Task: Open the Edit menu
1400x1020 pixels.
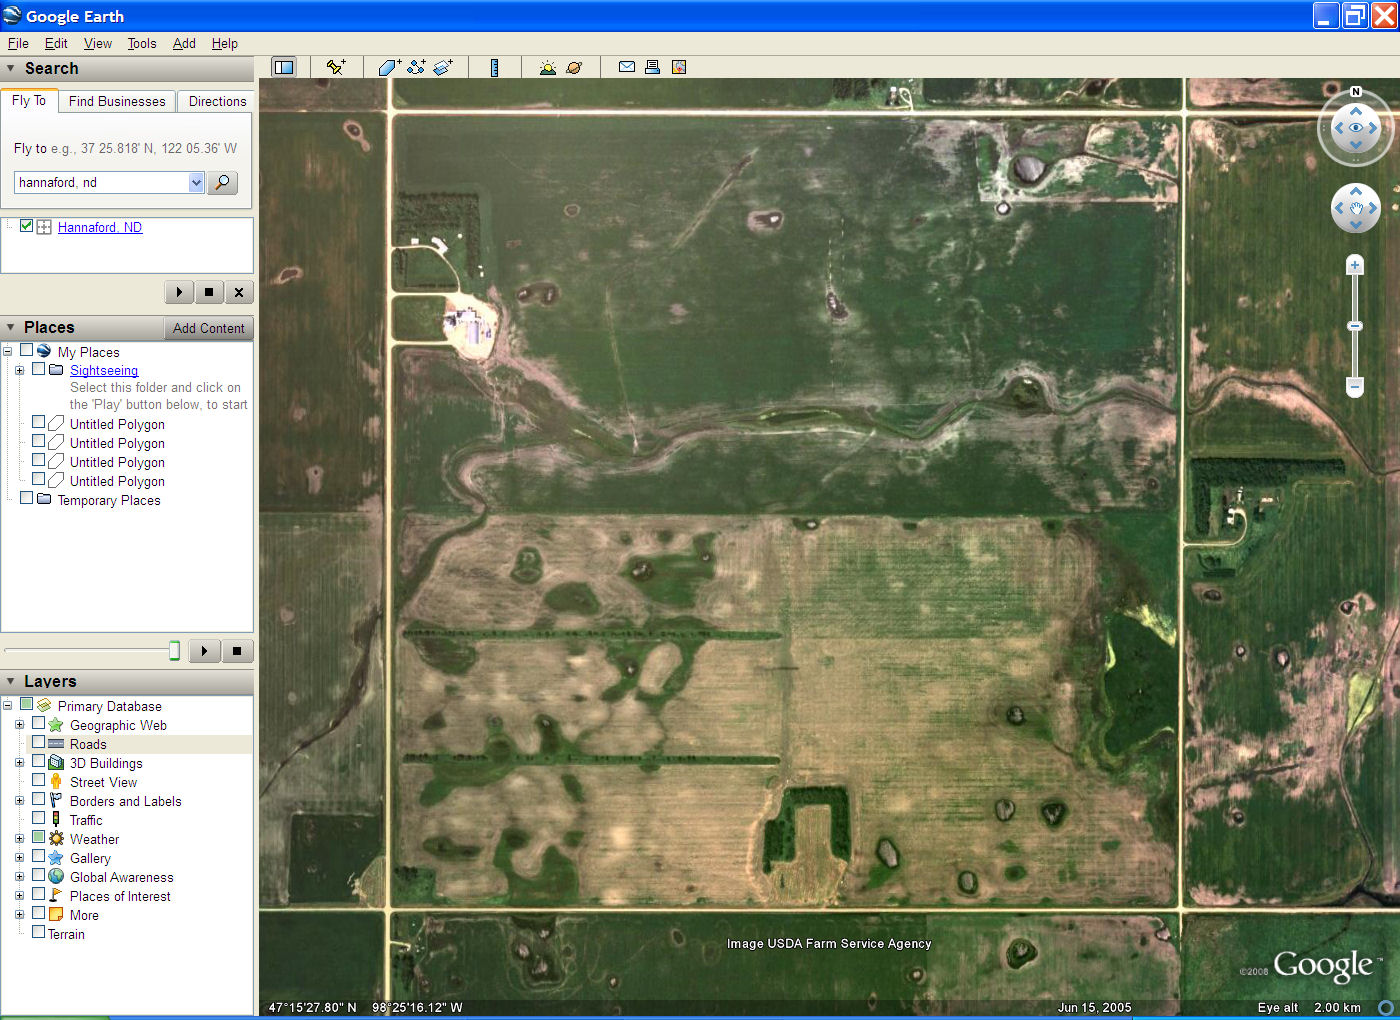Action: coord(56,43)
